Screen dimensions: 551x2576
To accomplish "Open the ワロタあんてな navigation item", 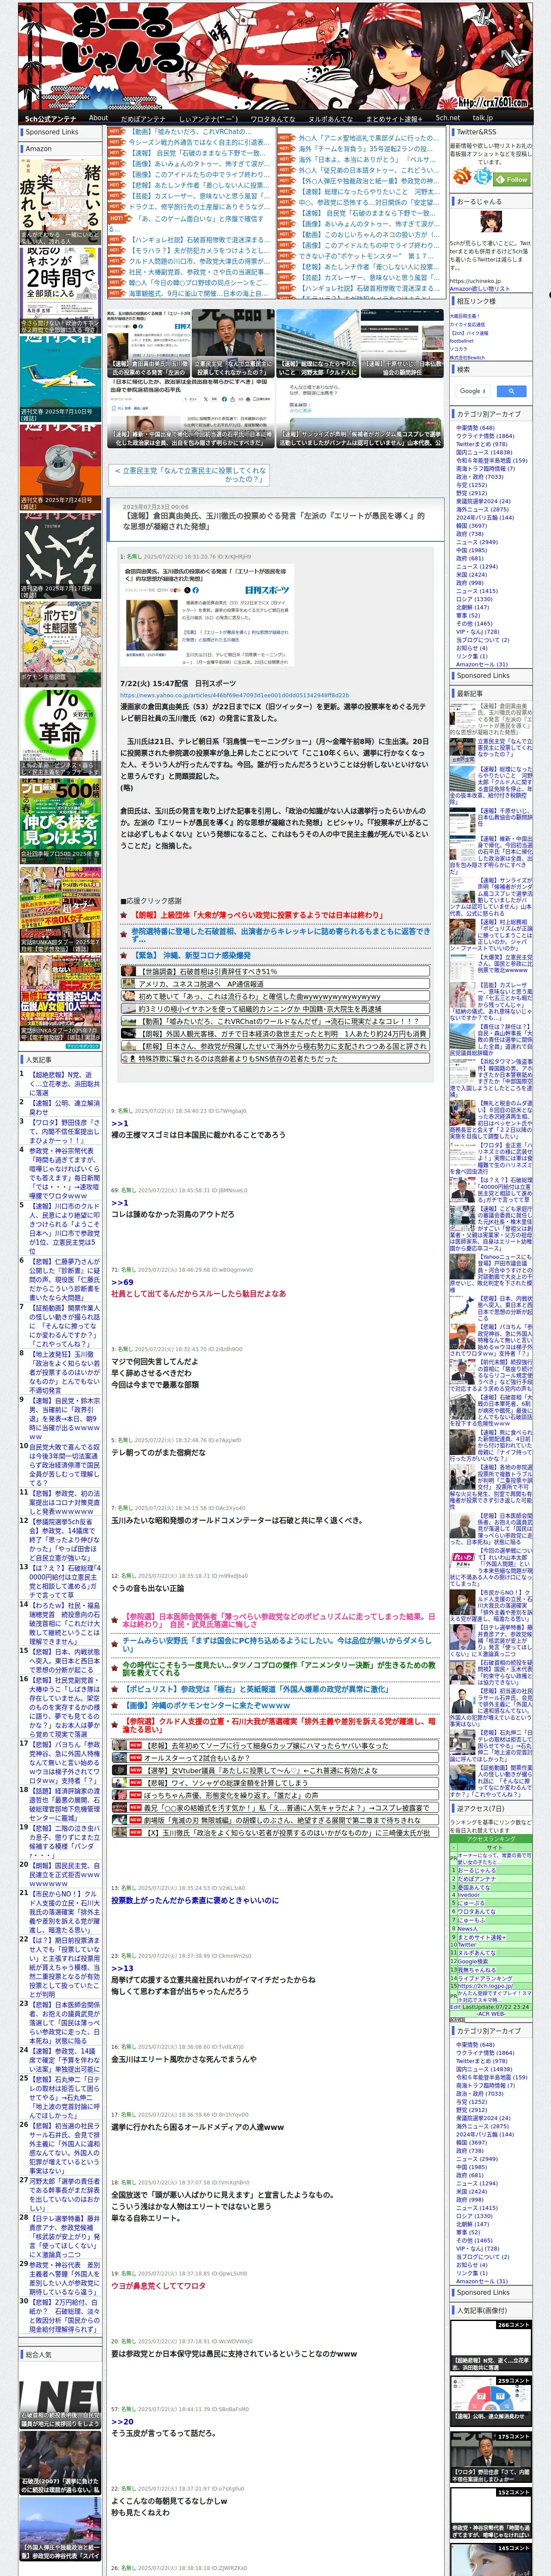I will [x=272, y=118].
